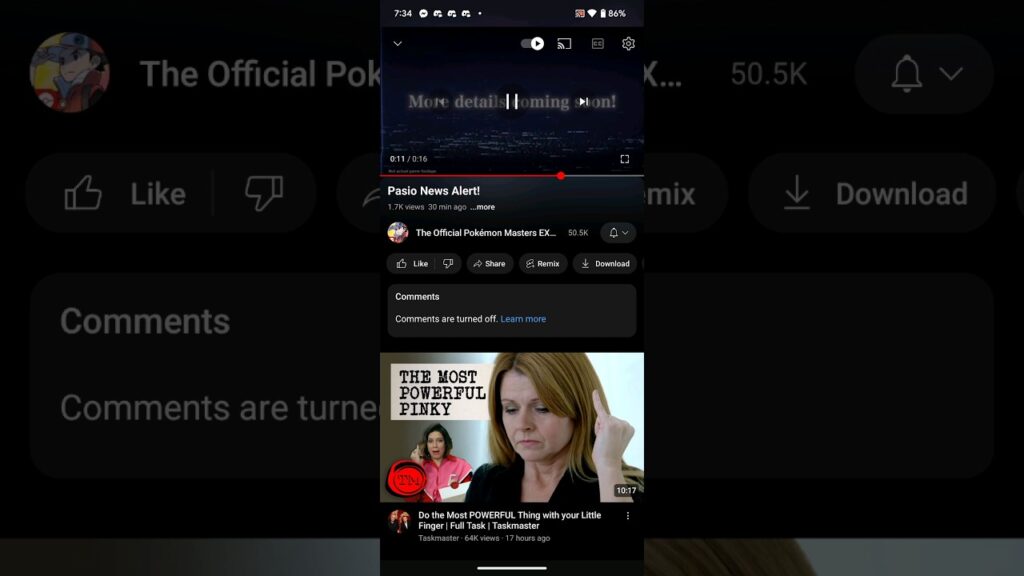This screenshot has height=576, width=1024.
Task: Skip to the next video
Action: click(583, 101)
